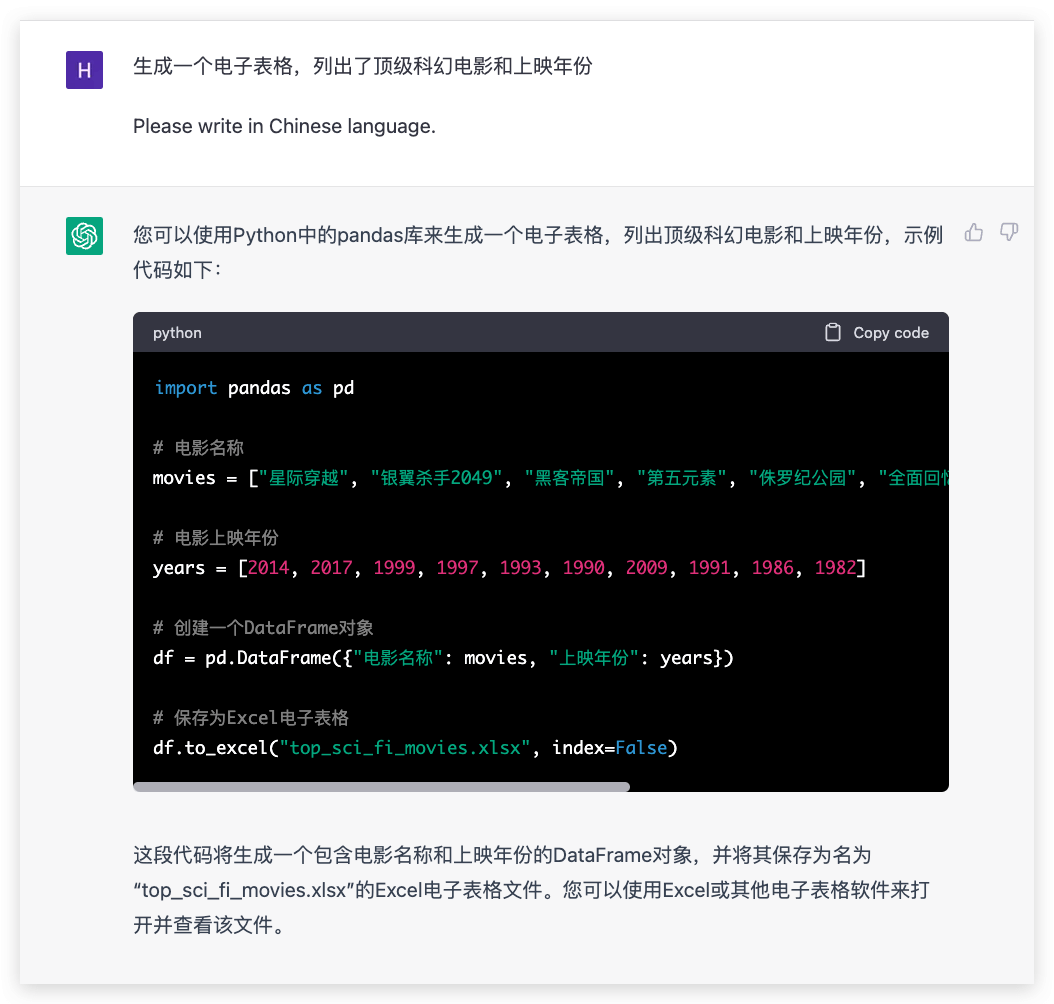This screenshot has height=1004, width=1054.
Task: Click the index=False argument
Action: click(610, 748)
